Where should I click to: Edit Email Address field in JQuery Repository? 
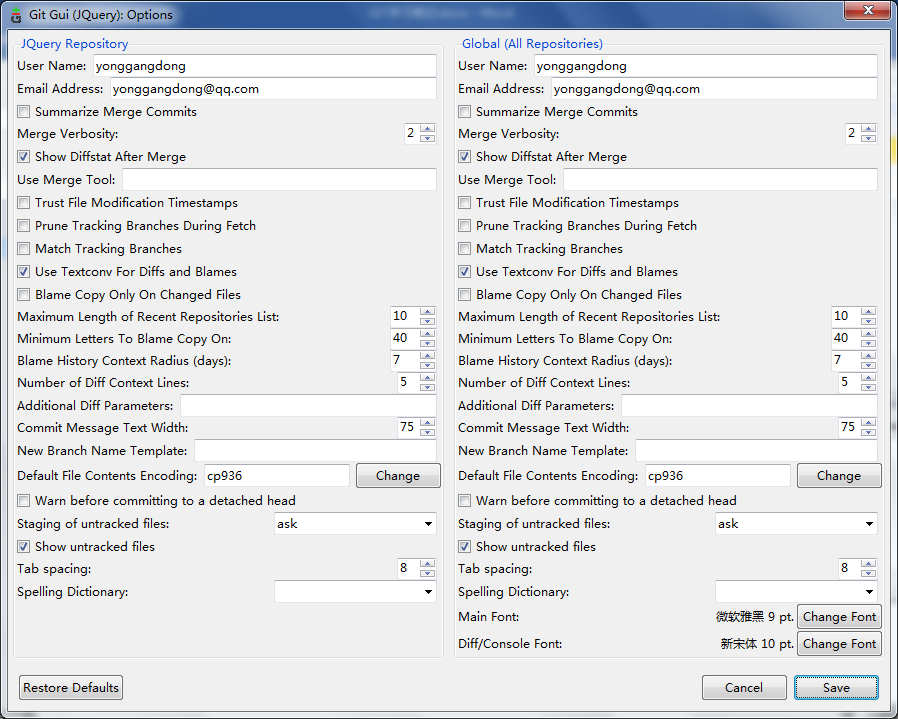click(x=273, y=89)
